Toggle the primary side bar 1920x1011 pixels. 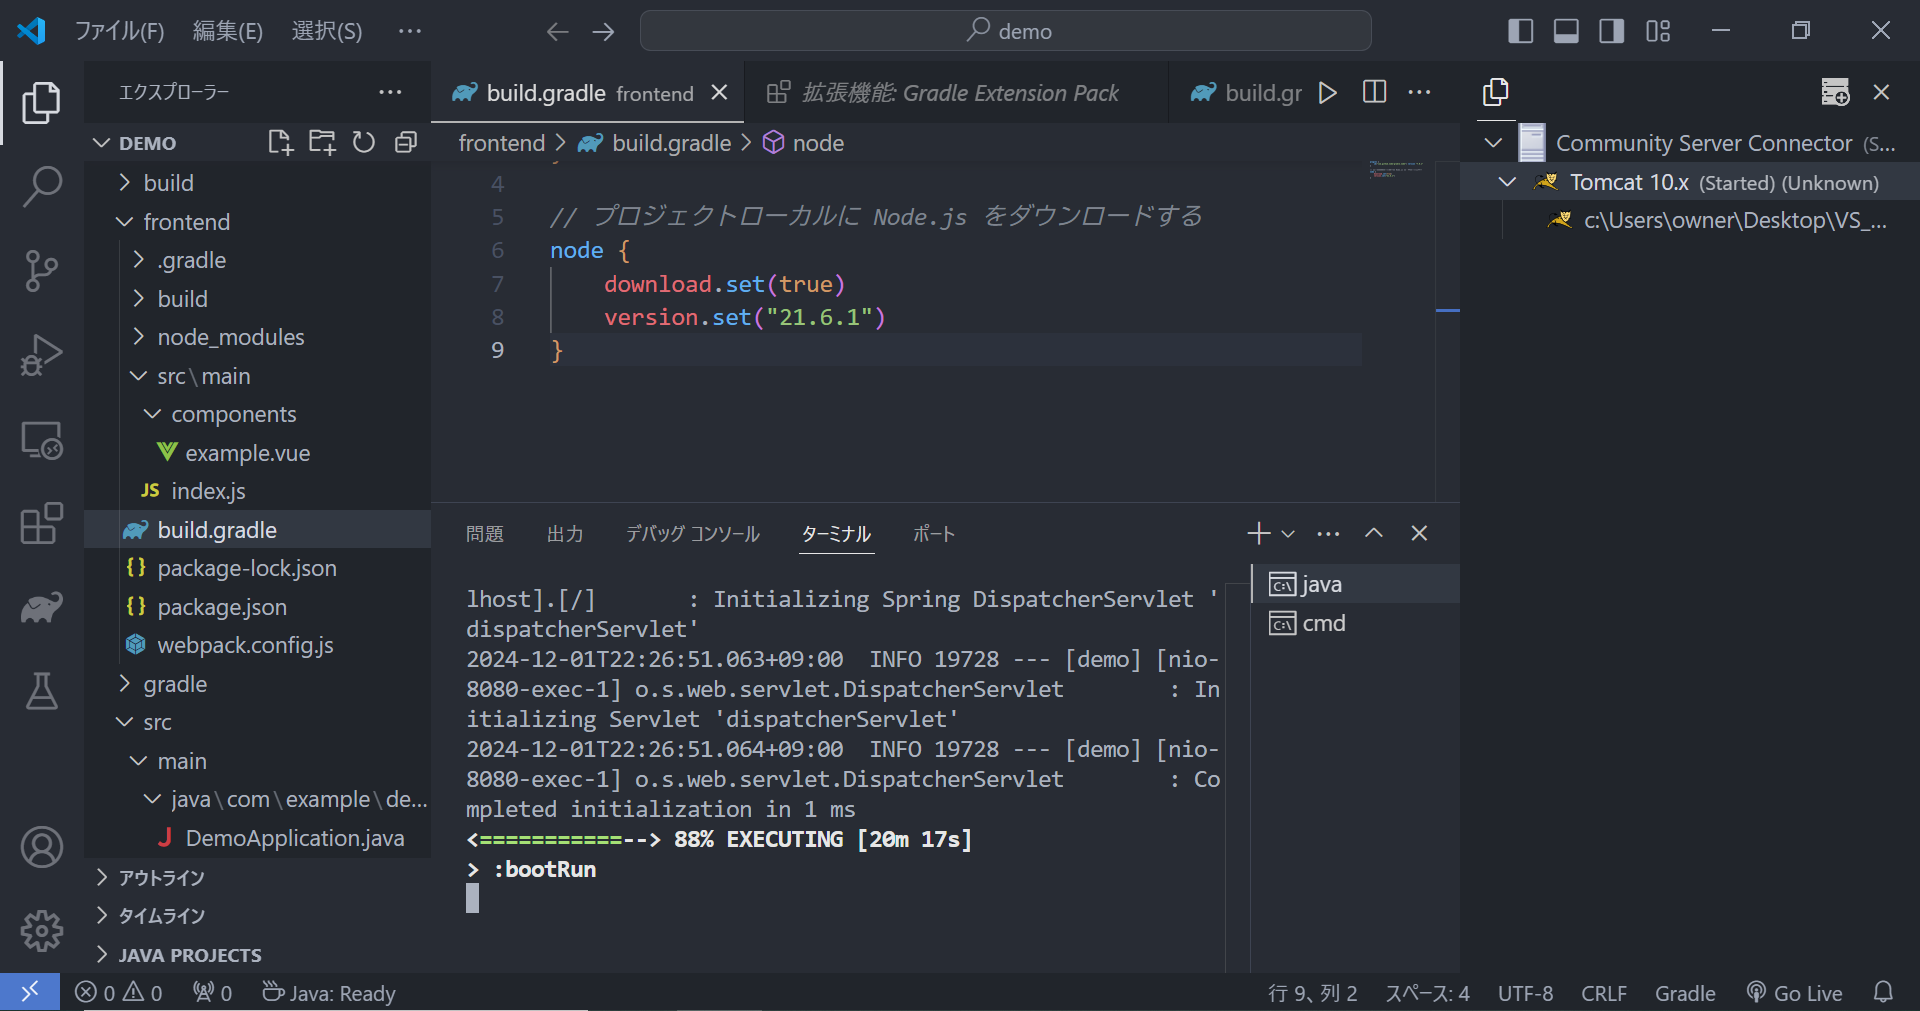click(1520, 31)
